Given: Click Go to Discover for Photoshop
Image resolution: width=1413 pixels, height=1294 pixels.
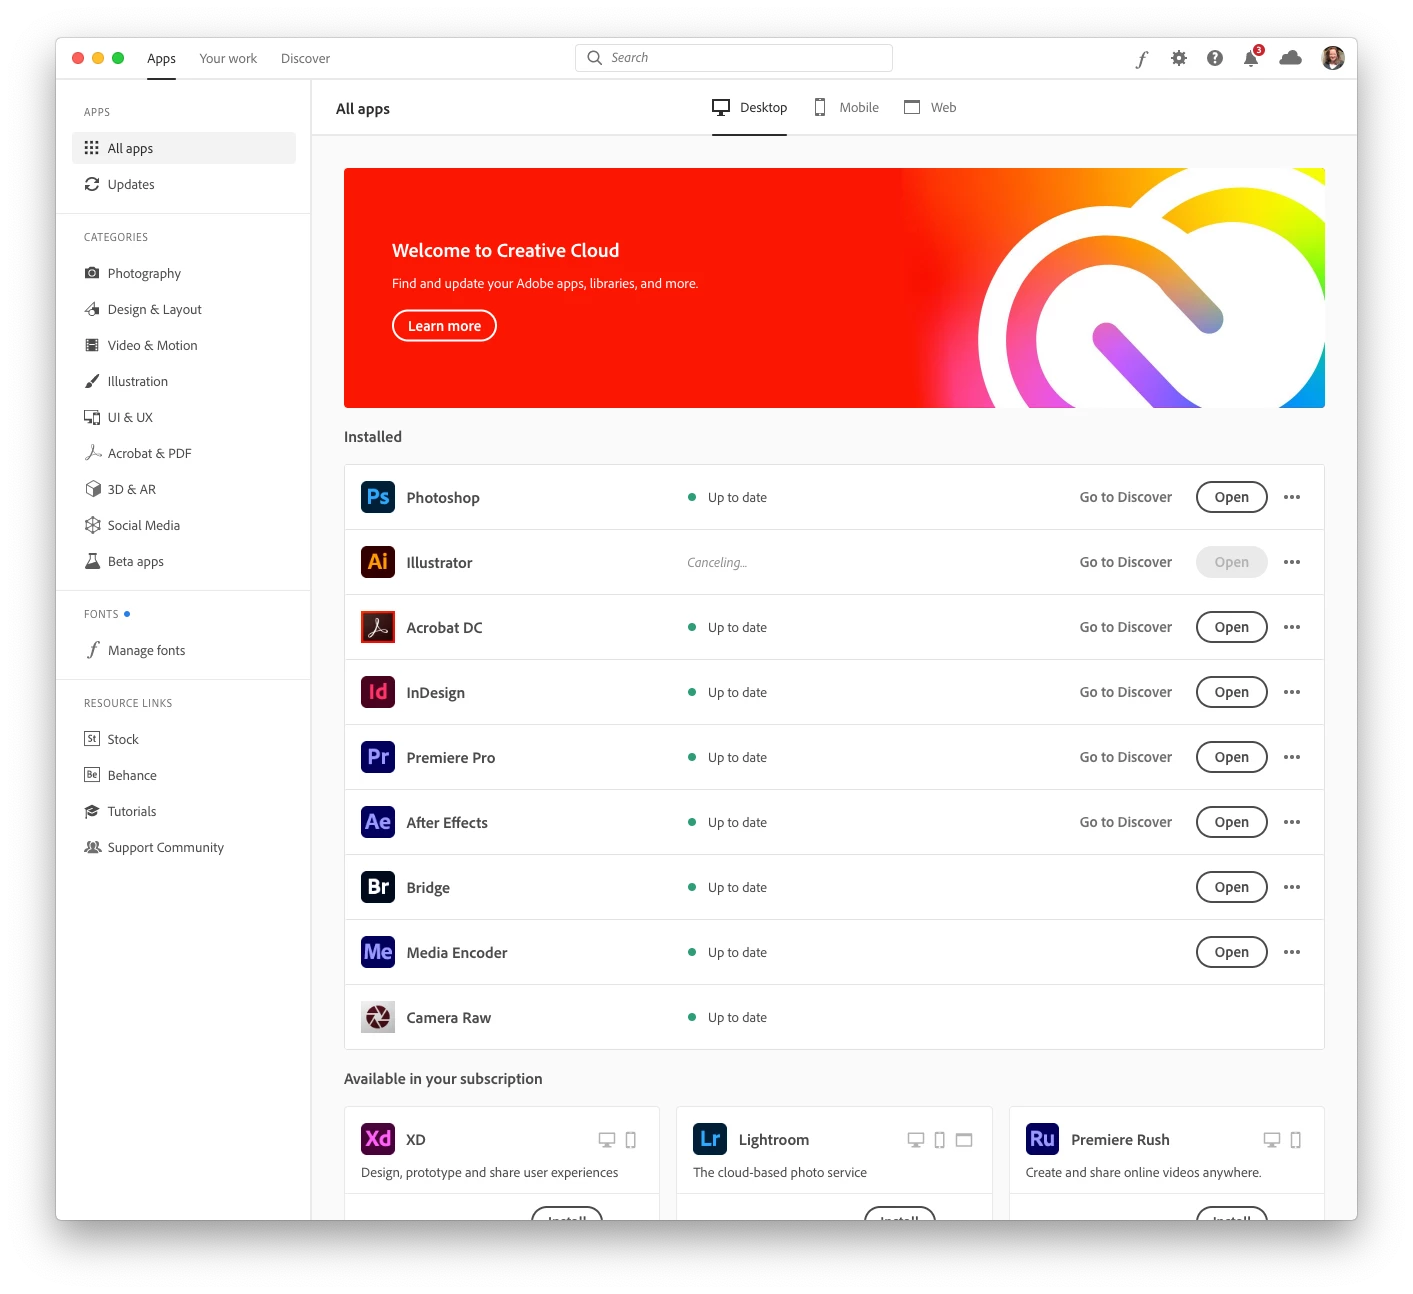Looking at the screenshot, I should point(1125,497).
